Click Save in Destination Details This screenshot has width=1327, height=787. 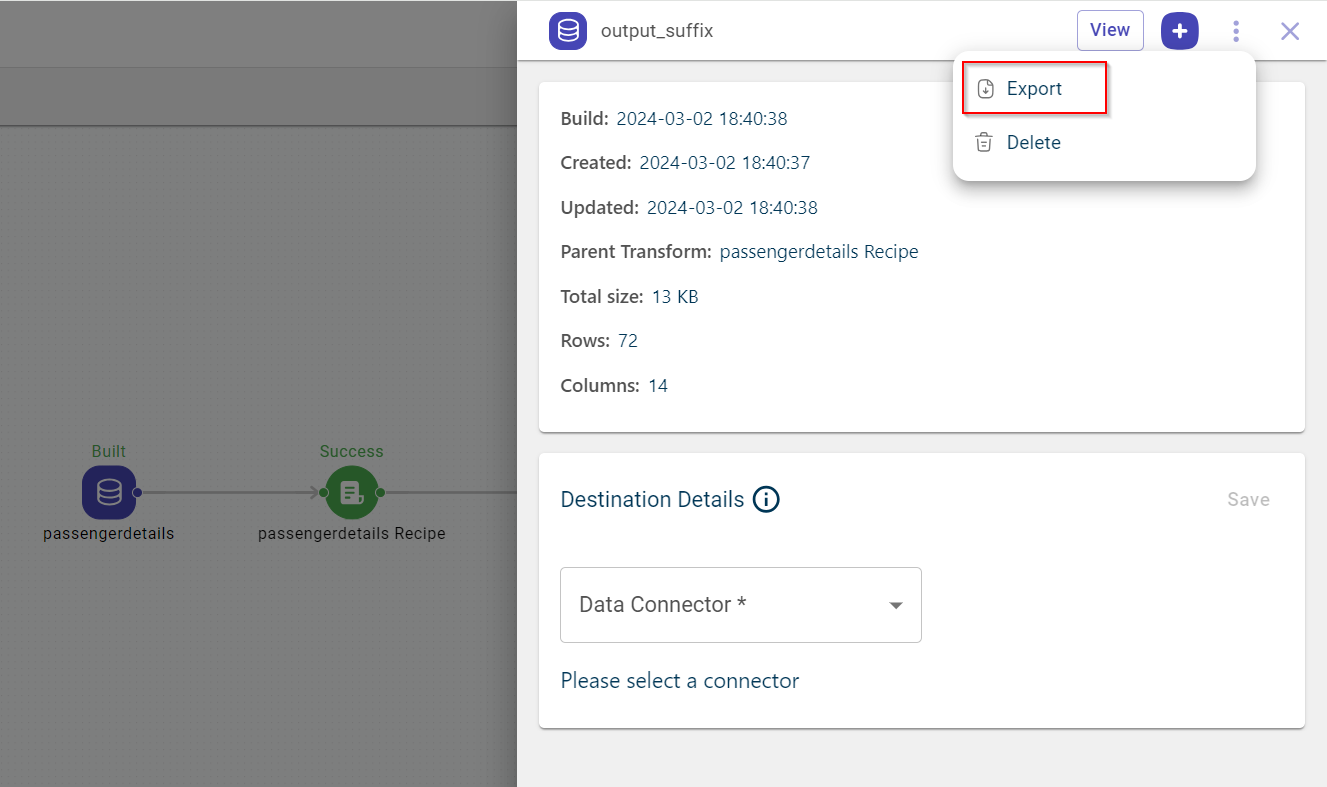coord(1248,500)
